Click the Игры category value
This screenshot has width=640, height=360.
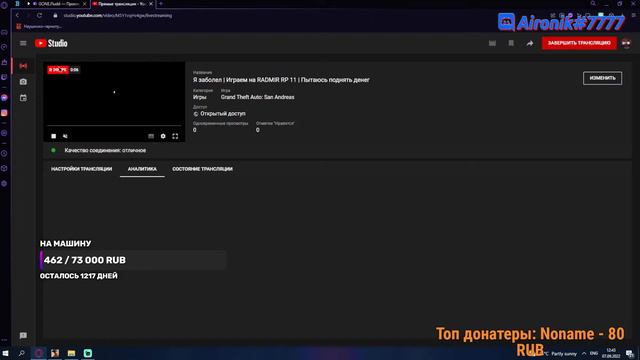pyautogui.click(x=200, y=97)
